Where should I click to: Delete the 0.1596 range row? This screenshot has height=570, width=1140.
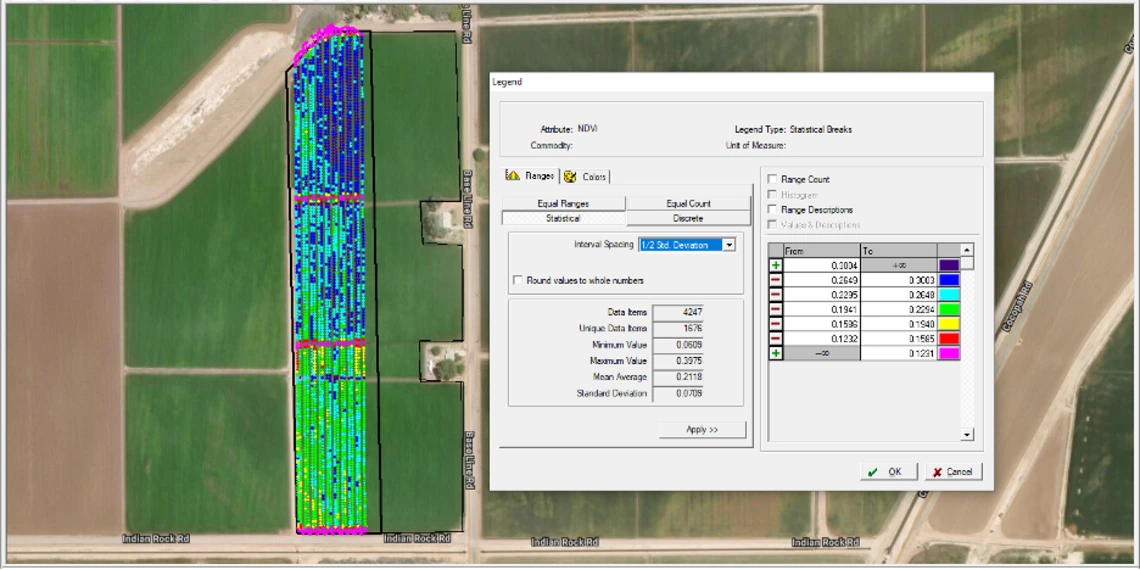click(x=776, y=324)
